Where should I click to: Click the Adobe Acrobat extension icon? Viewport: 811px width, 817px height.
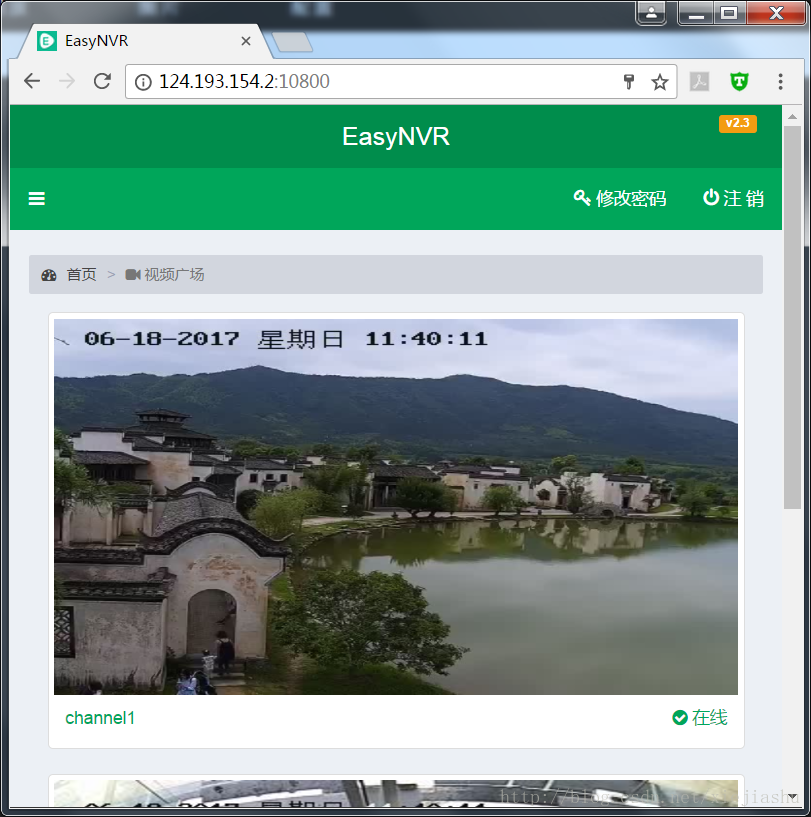(699, 82)
